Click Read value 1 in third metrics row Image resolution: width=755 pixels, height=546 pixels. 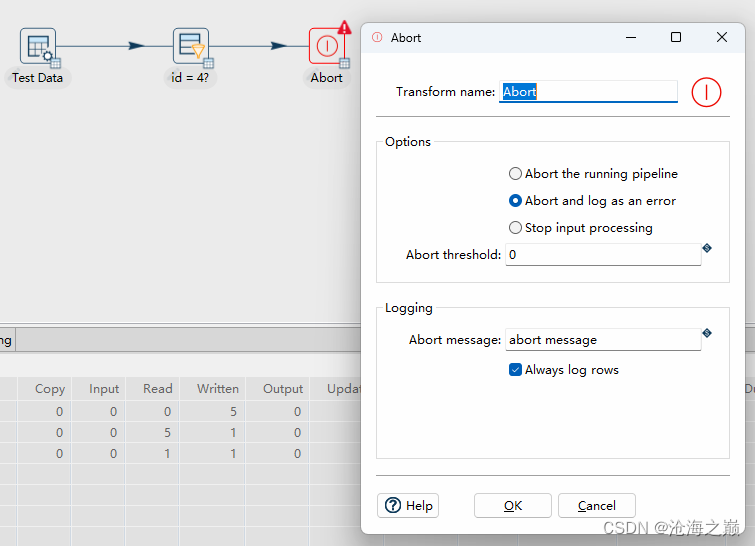[x=167, y=454]
